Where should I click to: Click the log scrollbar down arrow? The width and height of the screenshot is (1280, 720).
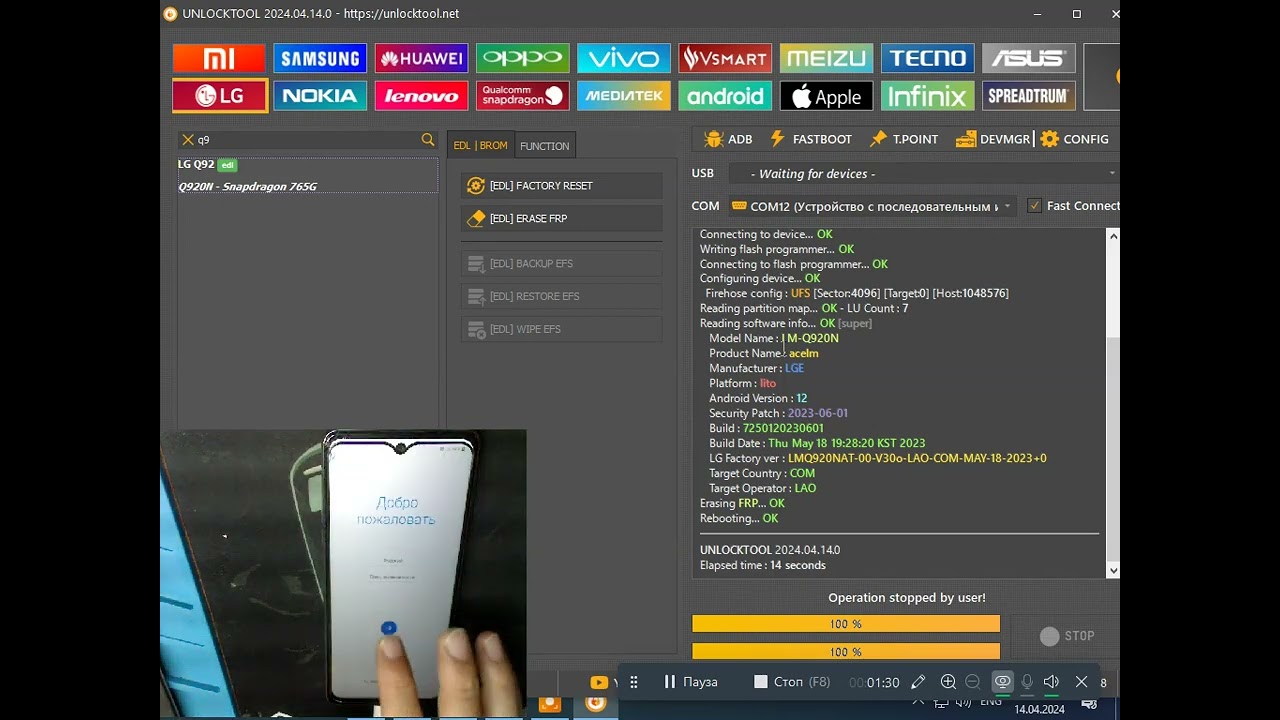pos(1113,570)
